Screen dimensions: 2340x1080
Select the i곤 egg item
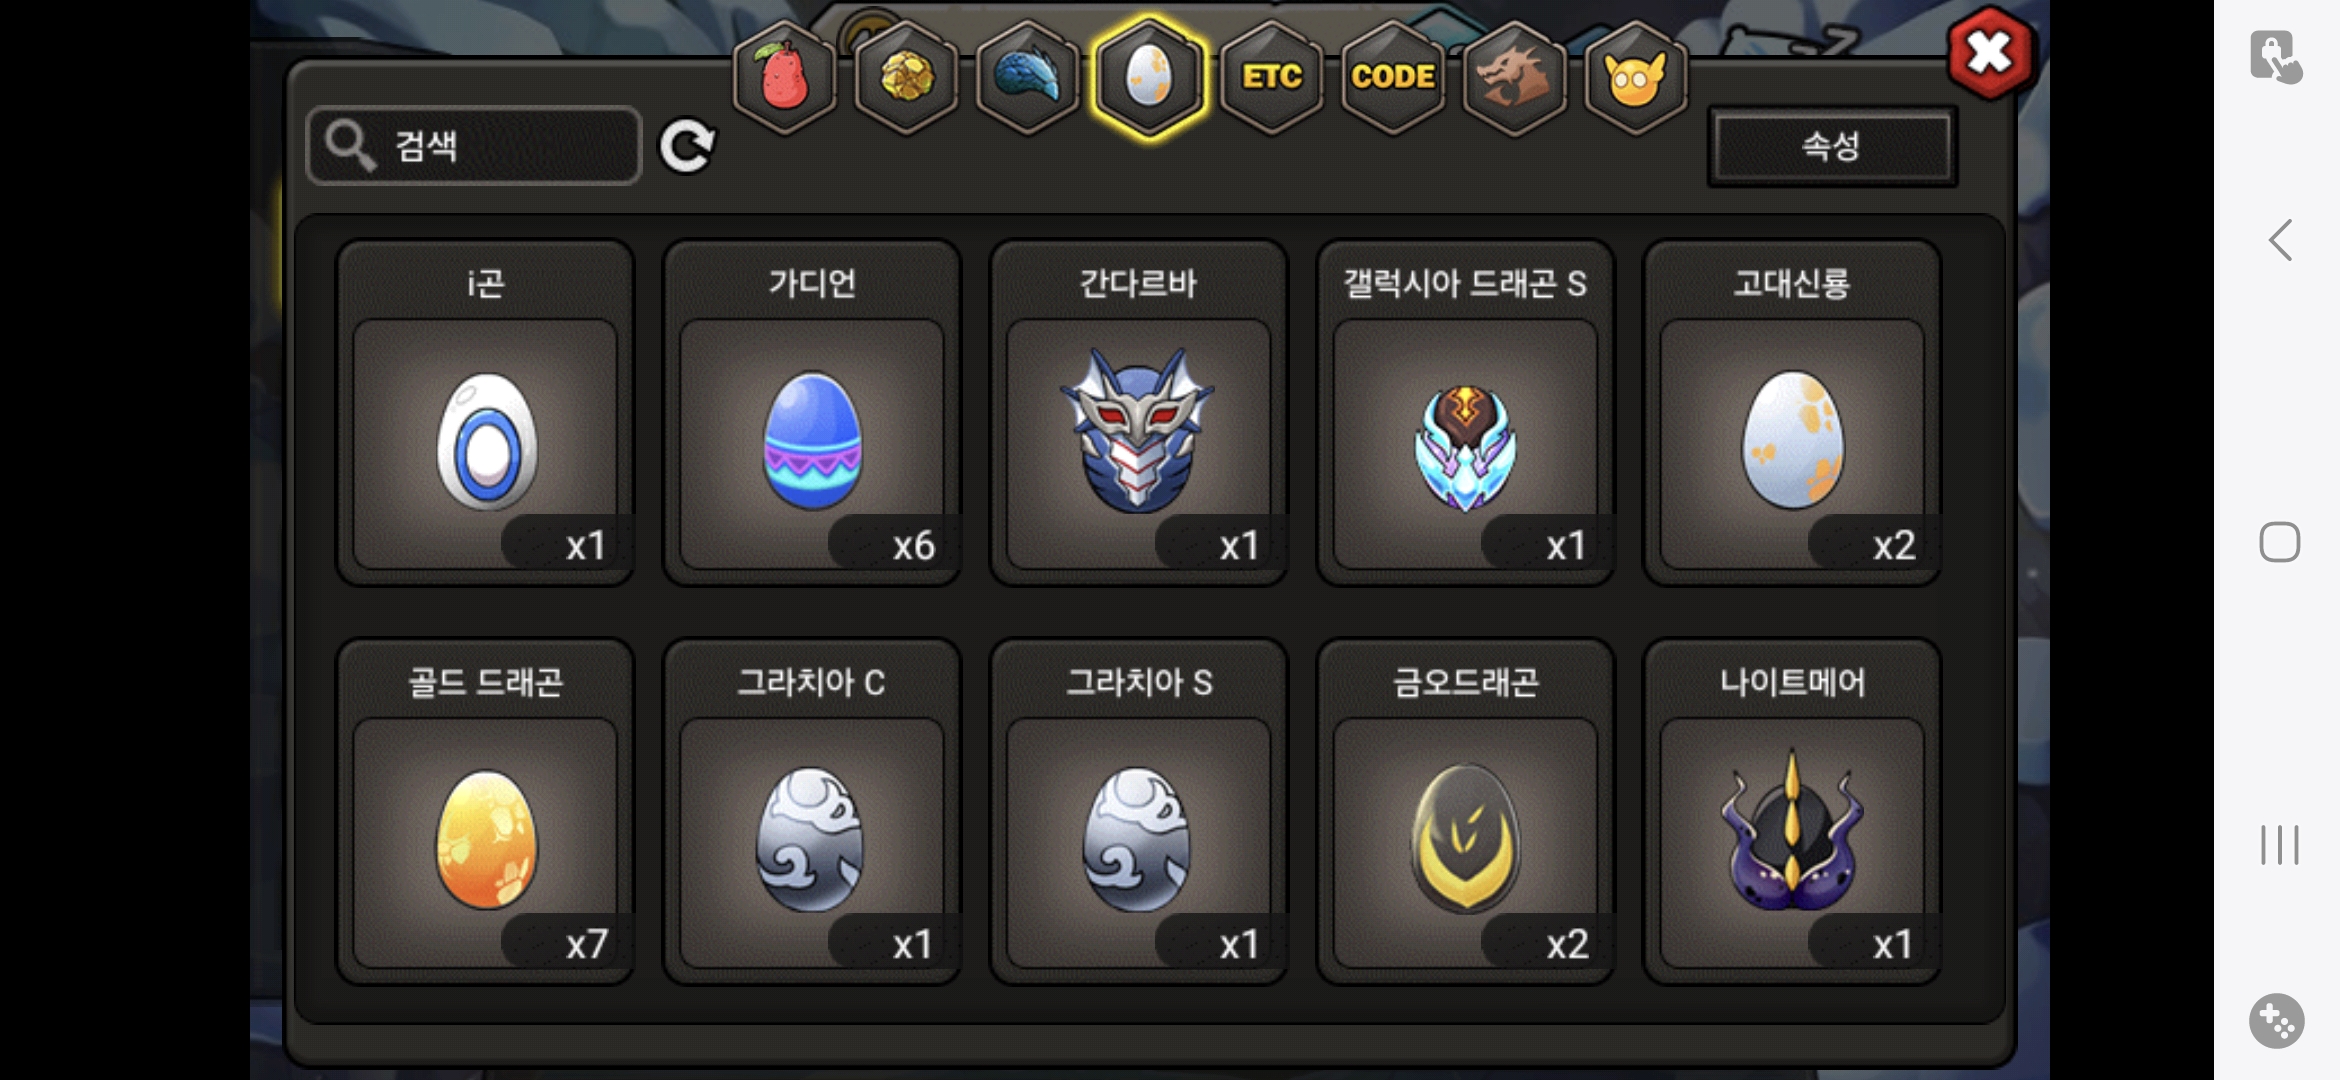pos(485,412)
